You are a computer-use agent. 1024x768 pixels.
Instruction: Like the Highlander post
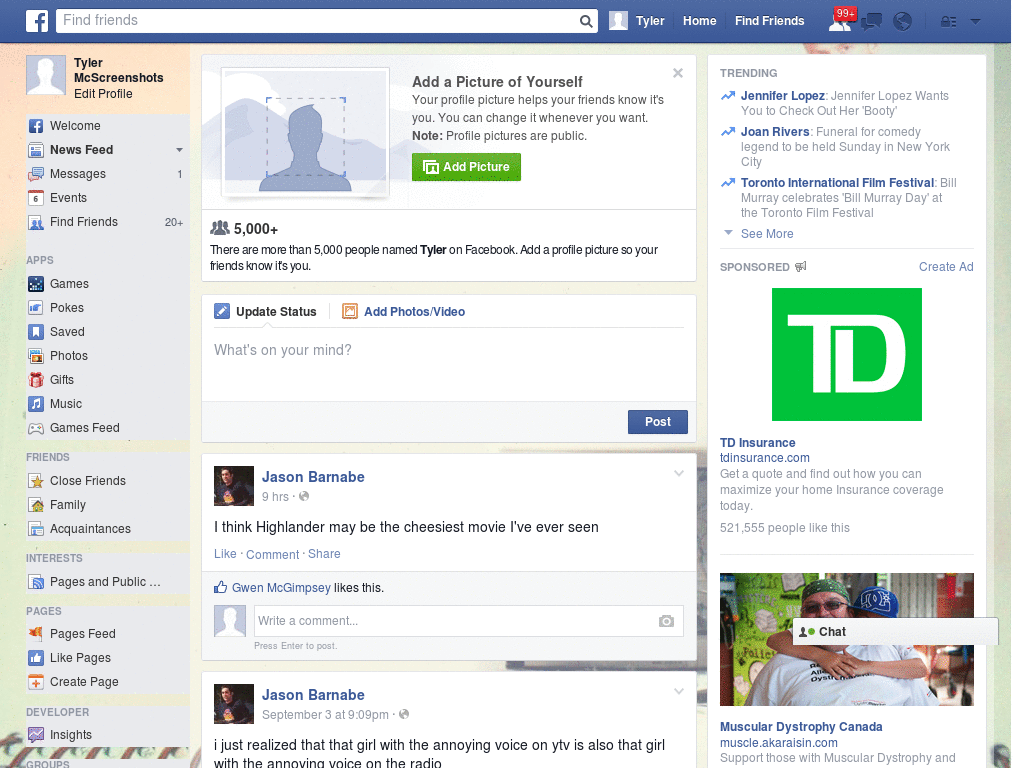225,554
